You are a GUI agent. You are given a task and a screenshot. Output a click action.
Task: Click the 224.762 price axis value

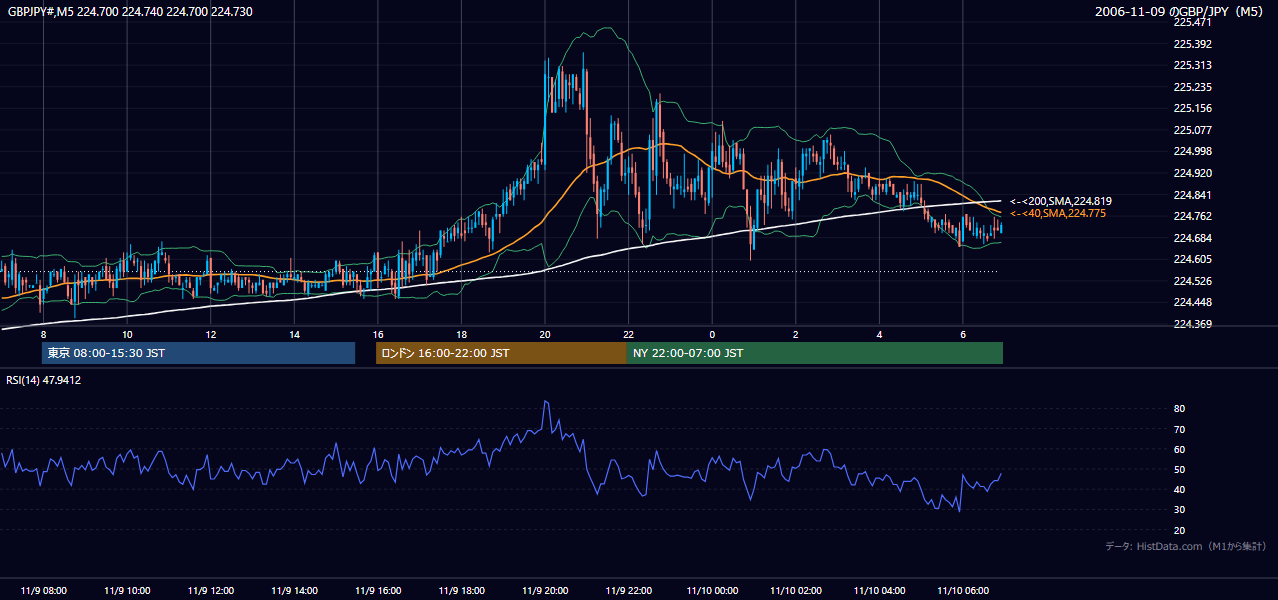(x=1192, y=216)
